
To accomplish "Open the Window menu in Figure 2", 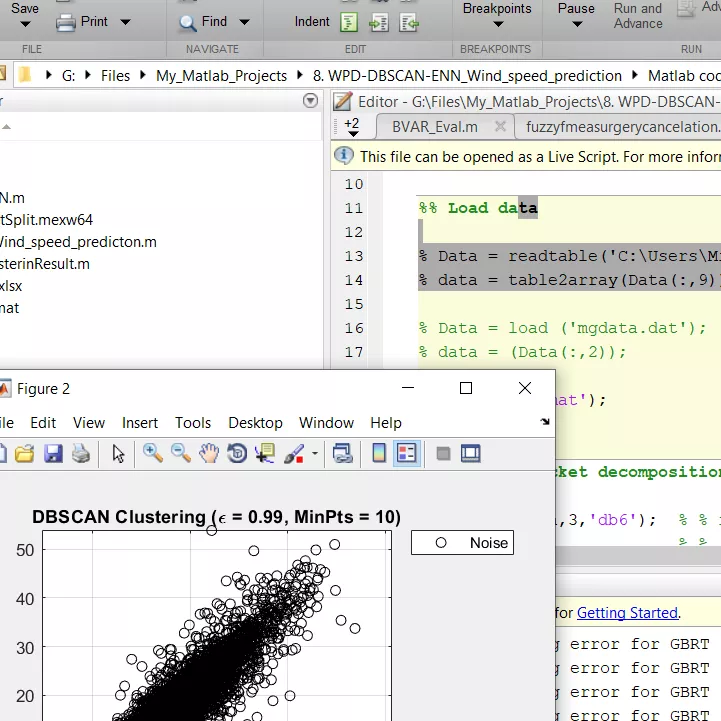I will click(x=326, y=423).
